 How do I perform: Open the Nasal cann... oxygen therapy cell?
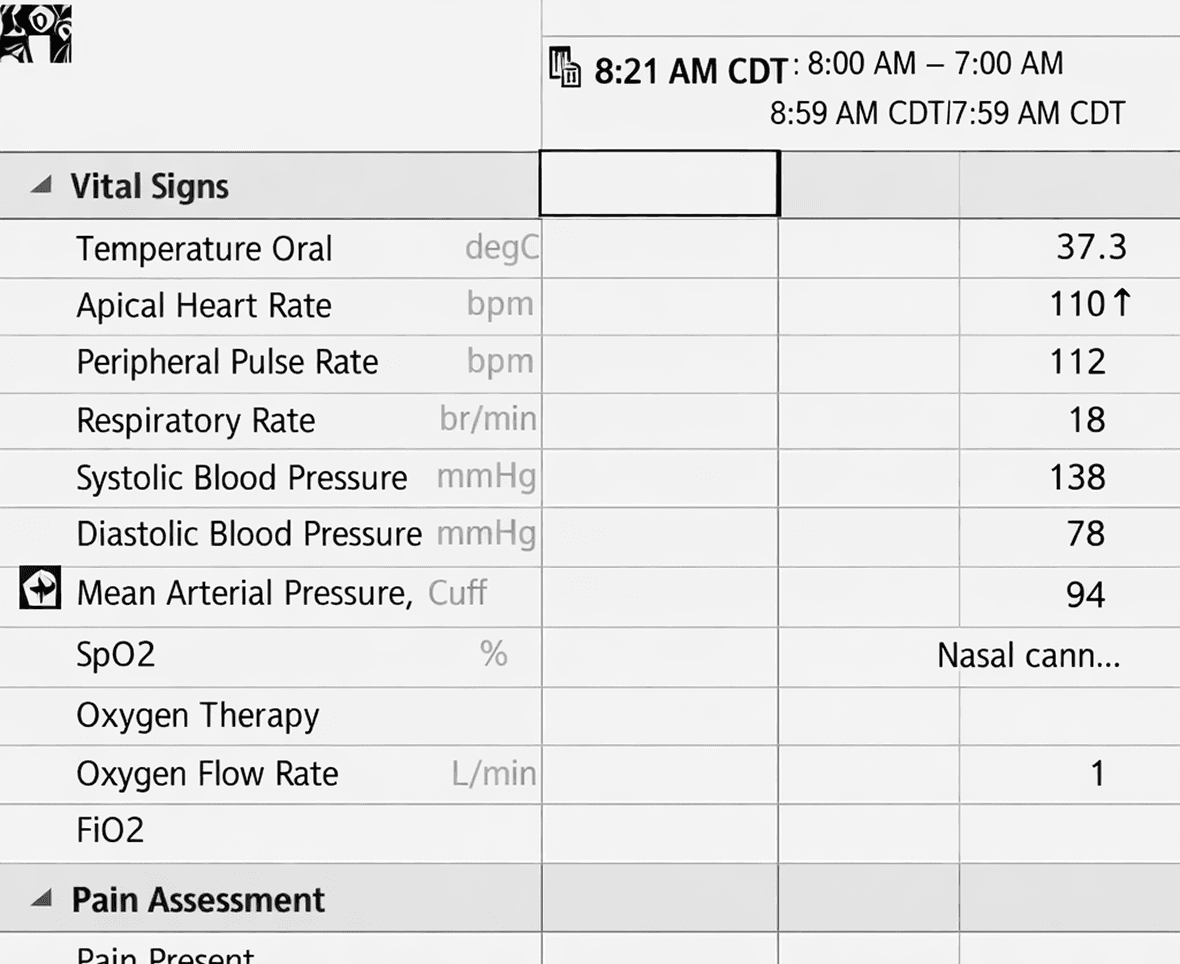(1028, 656)
